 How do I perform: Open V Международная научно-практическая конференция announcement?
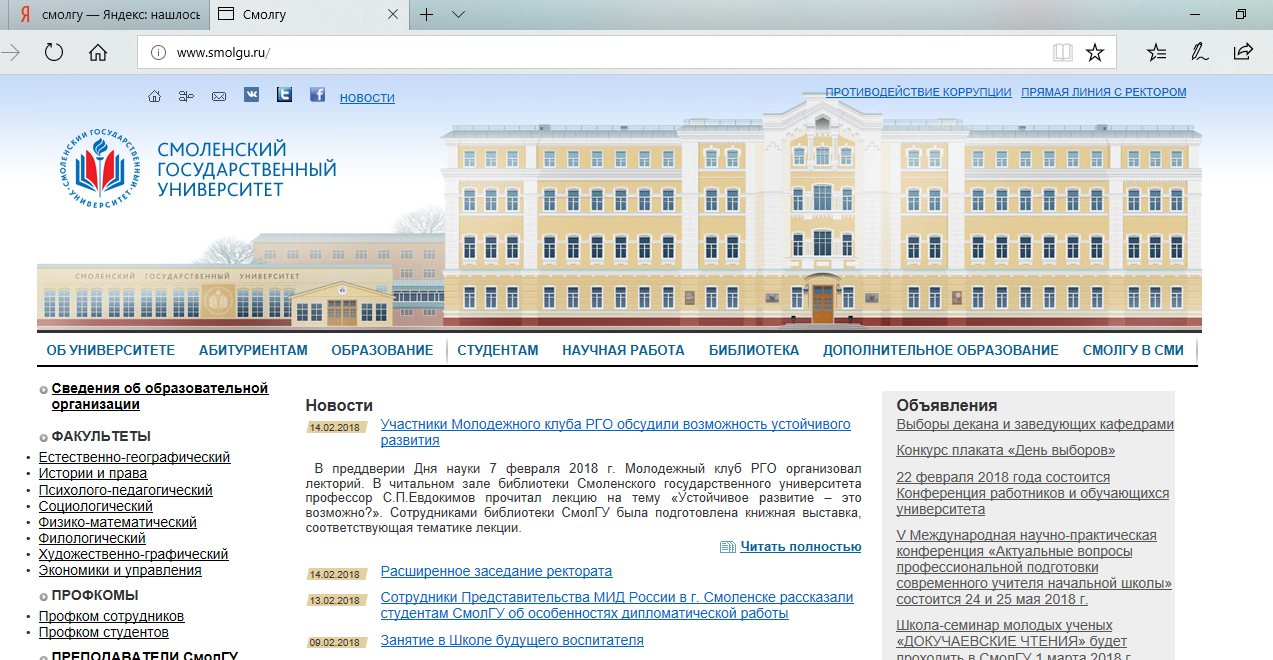(1034, 567)
